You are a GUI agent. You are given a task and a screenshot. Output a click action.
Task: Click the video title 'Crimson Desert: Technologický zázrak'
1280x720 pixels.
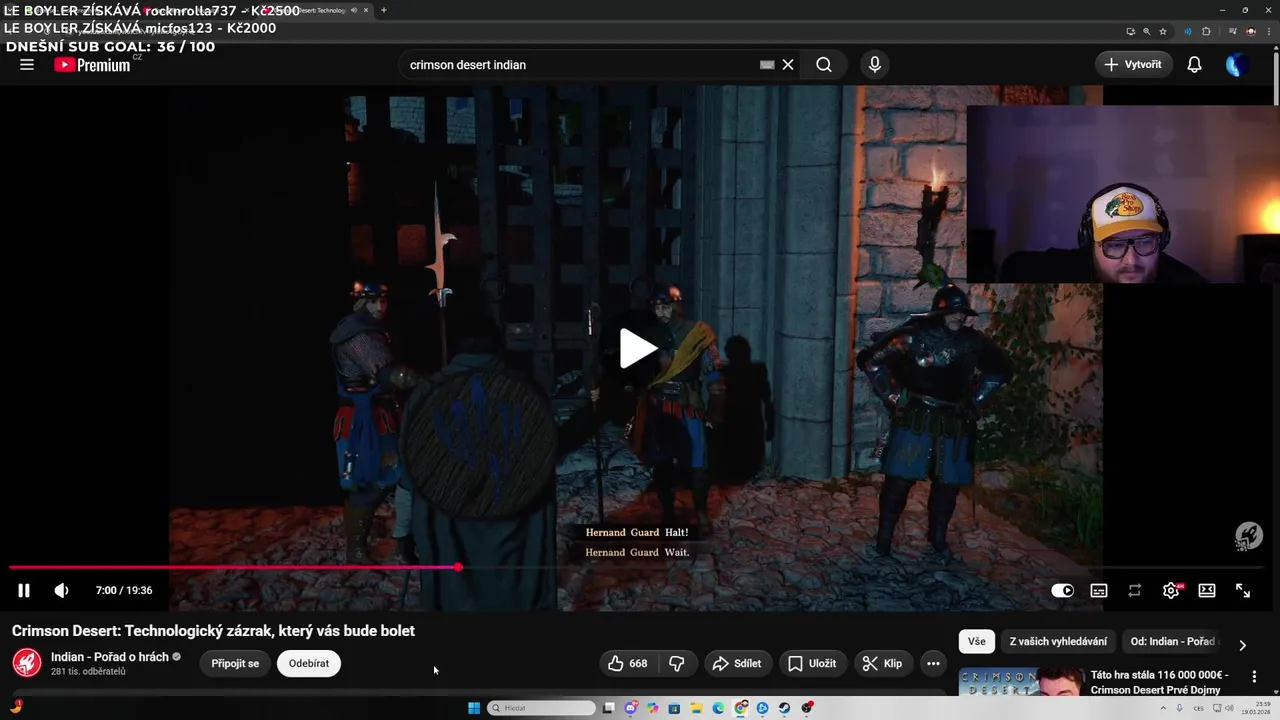tap(213, 631)
